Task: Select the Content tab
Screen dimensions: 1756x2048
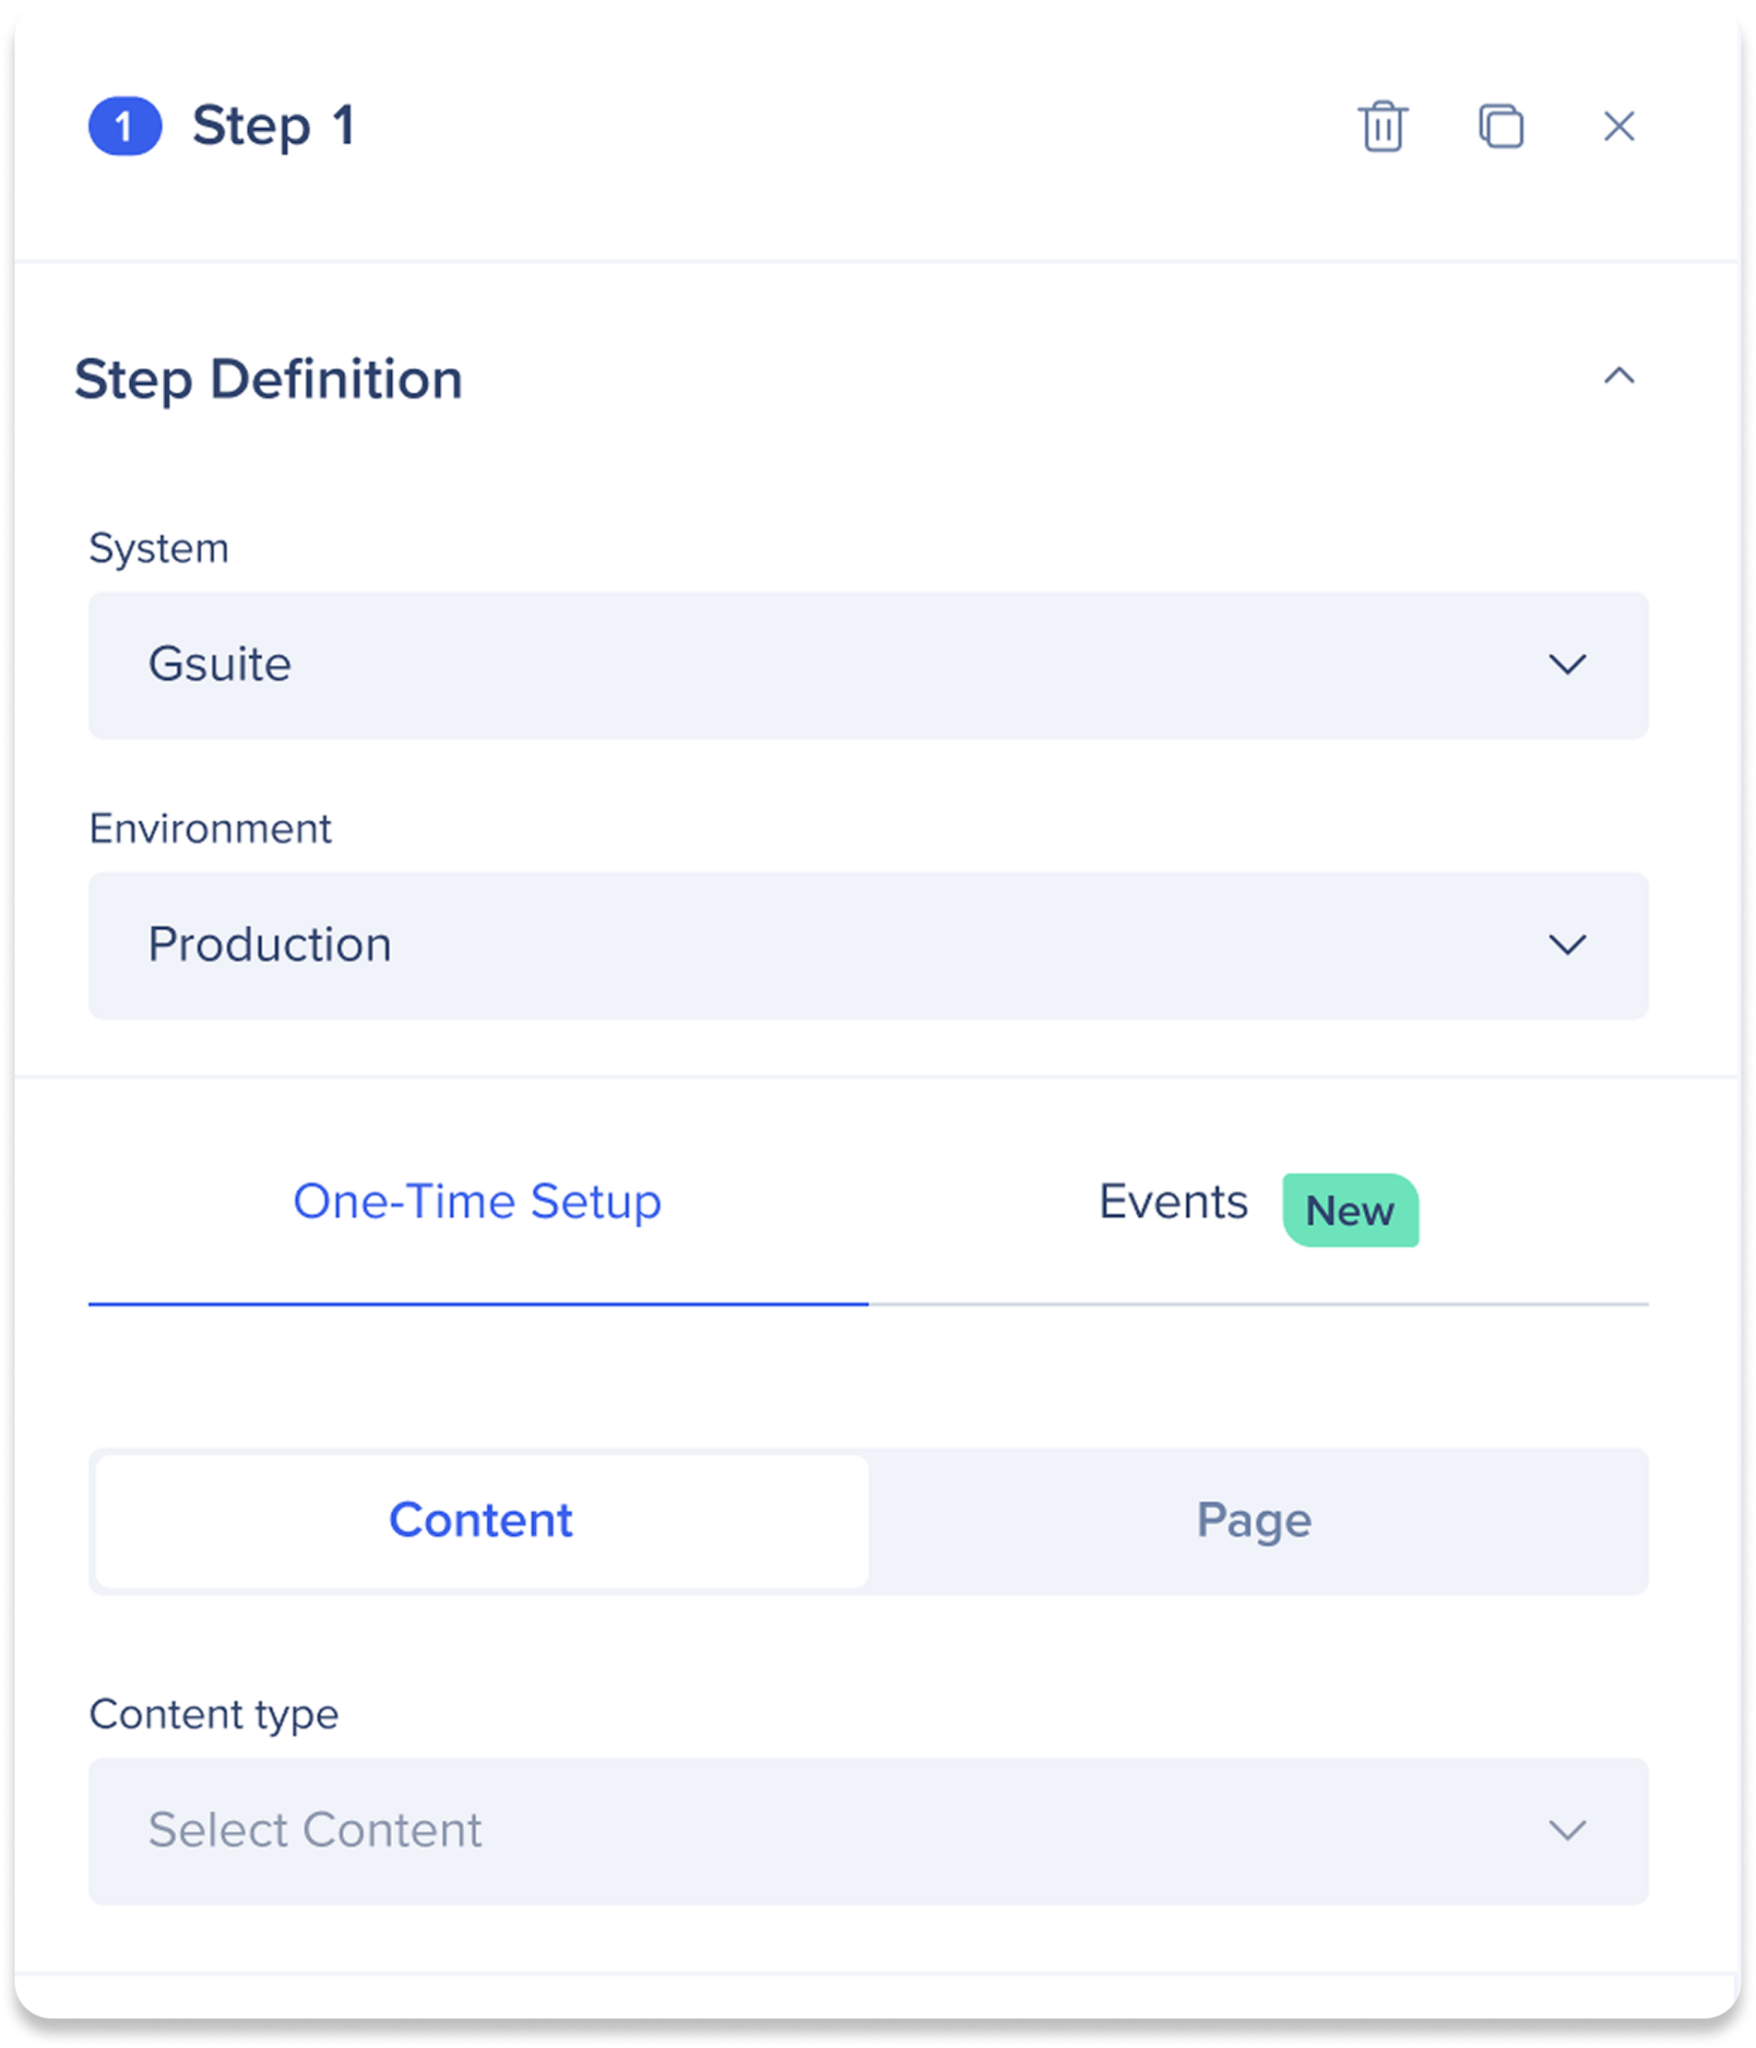Action: click(482, 1520)
